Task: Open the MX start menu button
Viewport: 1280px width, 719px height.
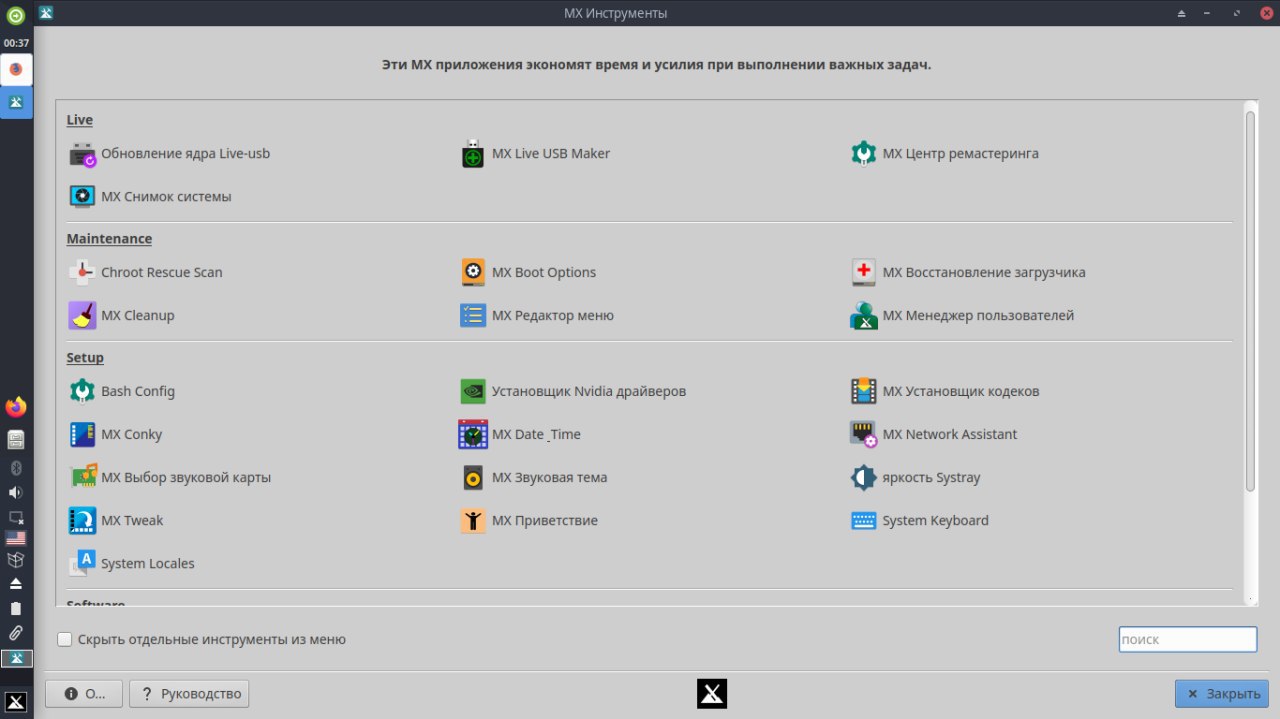Action: pos(16,701)
